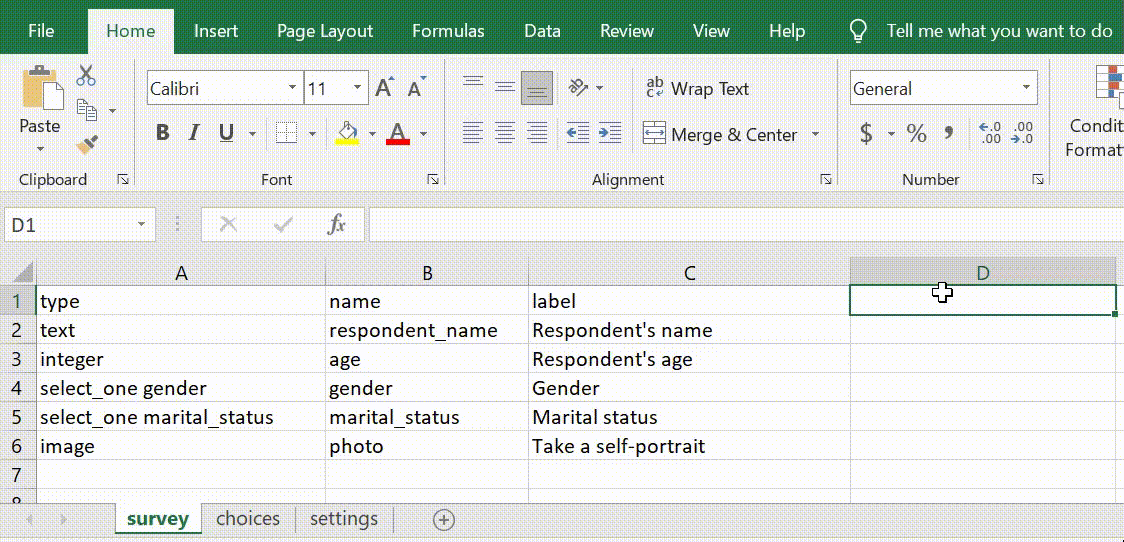
Task: Toggle Wrap Text
Action: tap(697, 88)
